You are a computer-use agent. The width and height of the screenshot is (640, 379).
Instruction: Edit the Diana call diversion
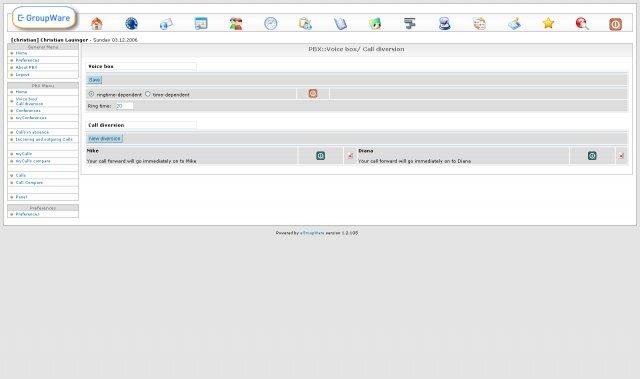pyautogui.click(x=592, y=155)
